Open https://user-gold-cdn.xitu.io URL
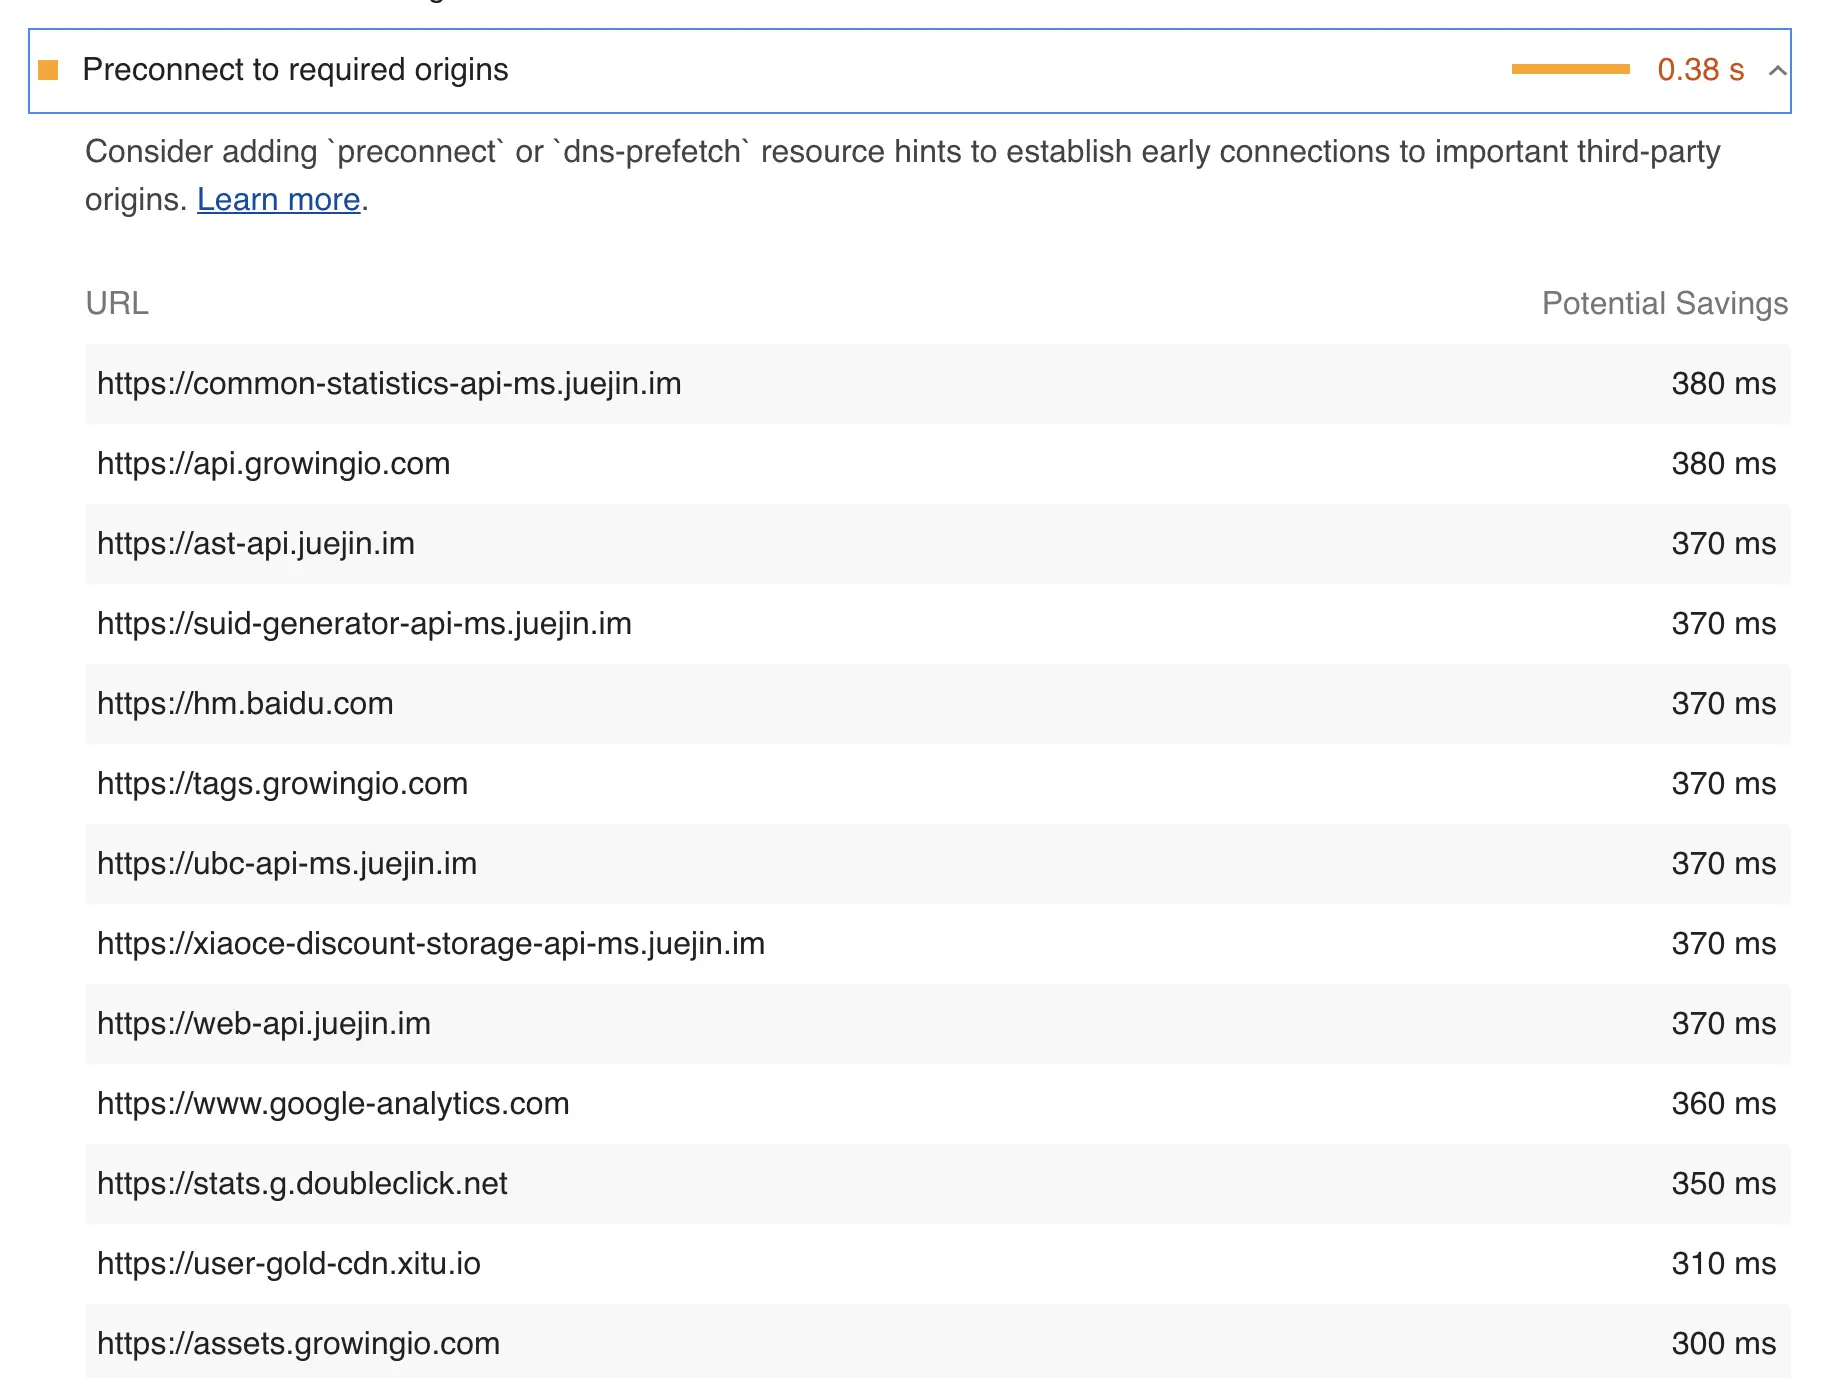Image resolution: width=1844 pixels, height=1378 pixels. coord(288,1264)
